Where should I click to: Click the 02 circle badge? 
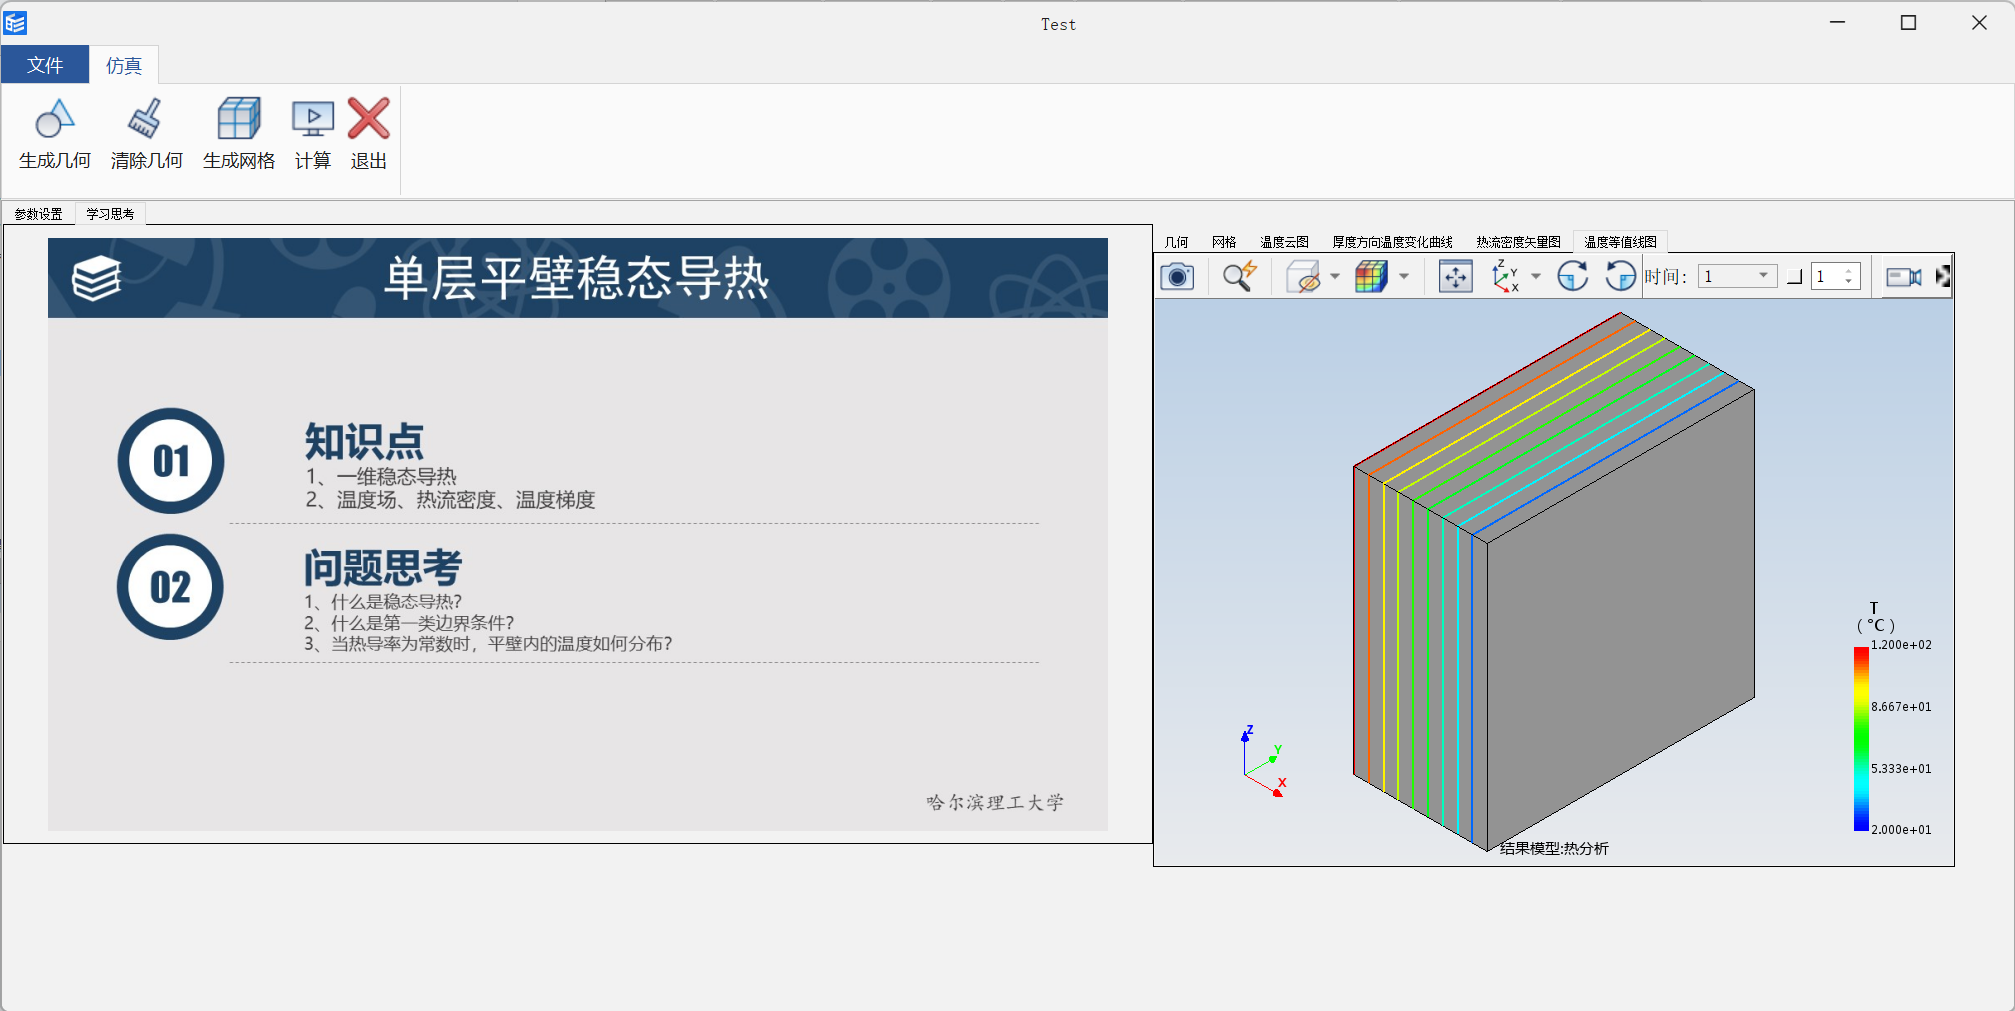pos(170,587)
